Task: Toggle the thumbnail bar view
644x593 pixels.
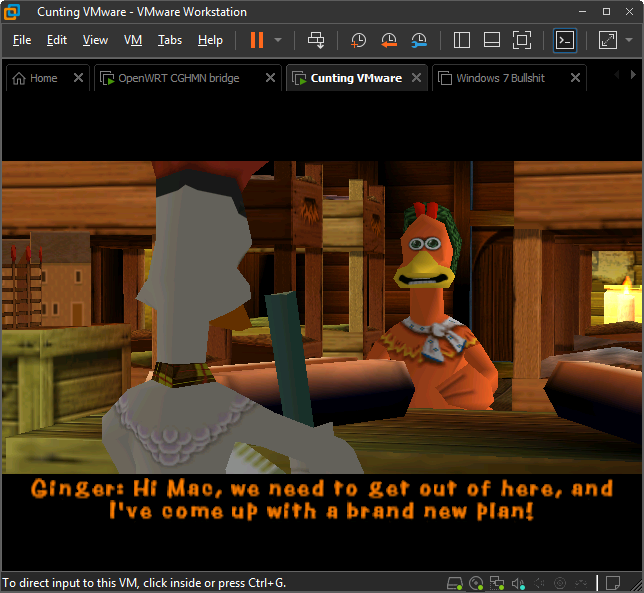Action: click(x=492, y=40)
